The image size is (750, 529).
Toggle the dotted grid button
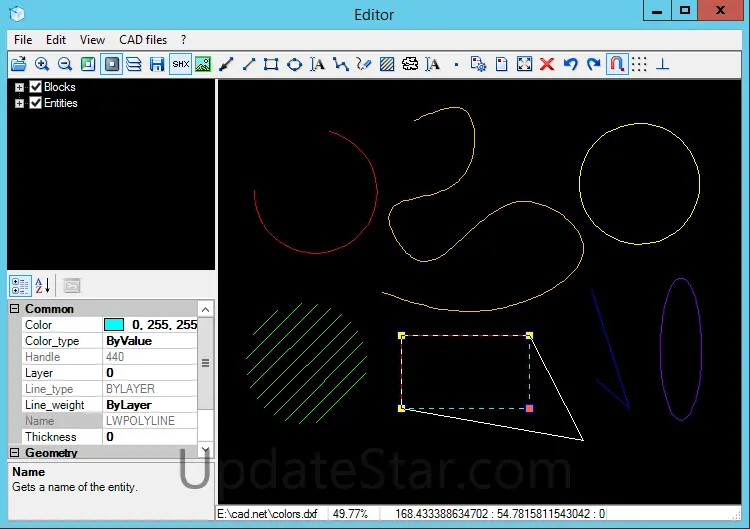point(639,64)
